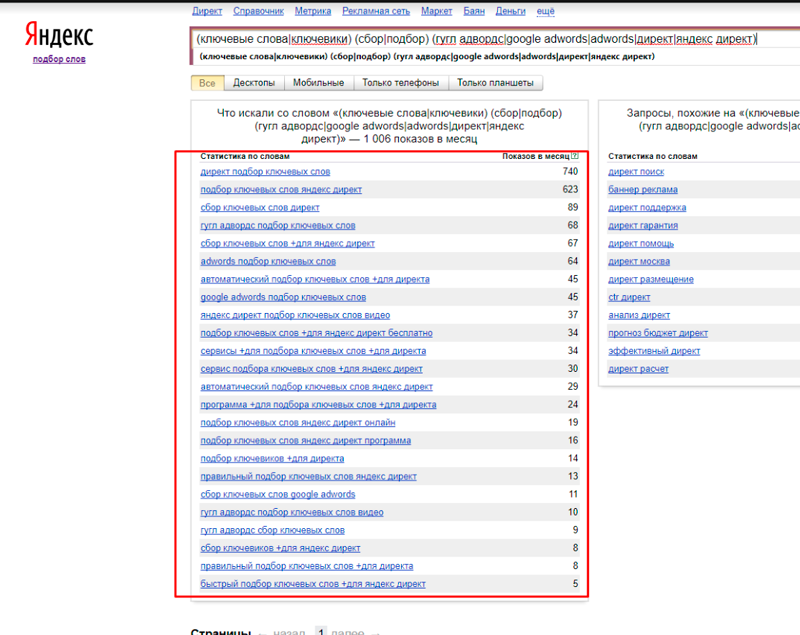Image resolution: width=800 pixels, height=635 pixels.
Task: Open автоматический подбор ключевых слов яндекс директ
Action: [x=316, y=387]
